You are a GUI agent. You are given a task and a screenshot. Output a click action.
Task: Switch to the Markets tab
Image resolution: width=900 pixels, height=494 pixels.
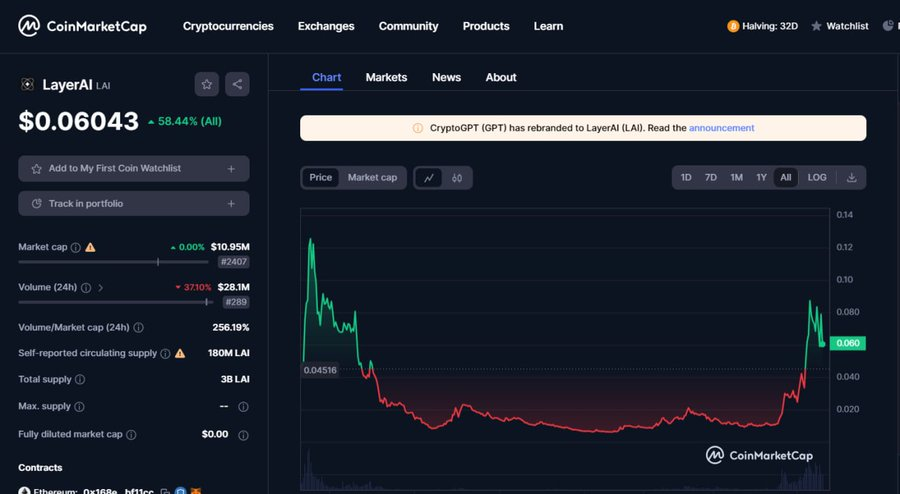(386, 77)
